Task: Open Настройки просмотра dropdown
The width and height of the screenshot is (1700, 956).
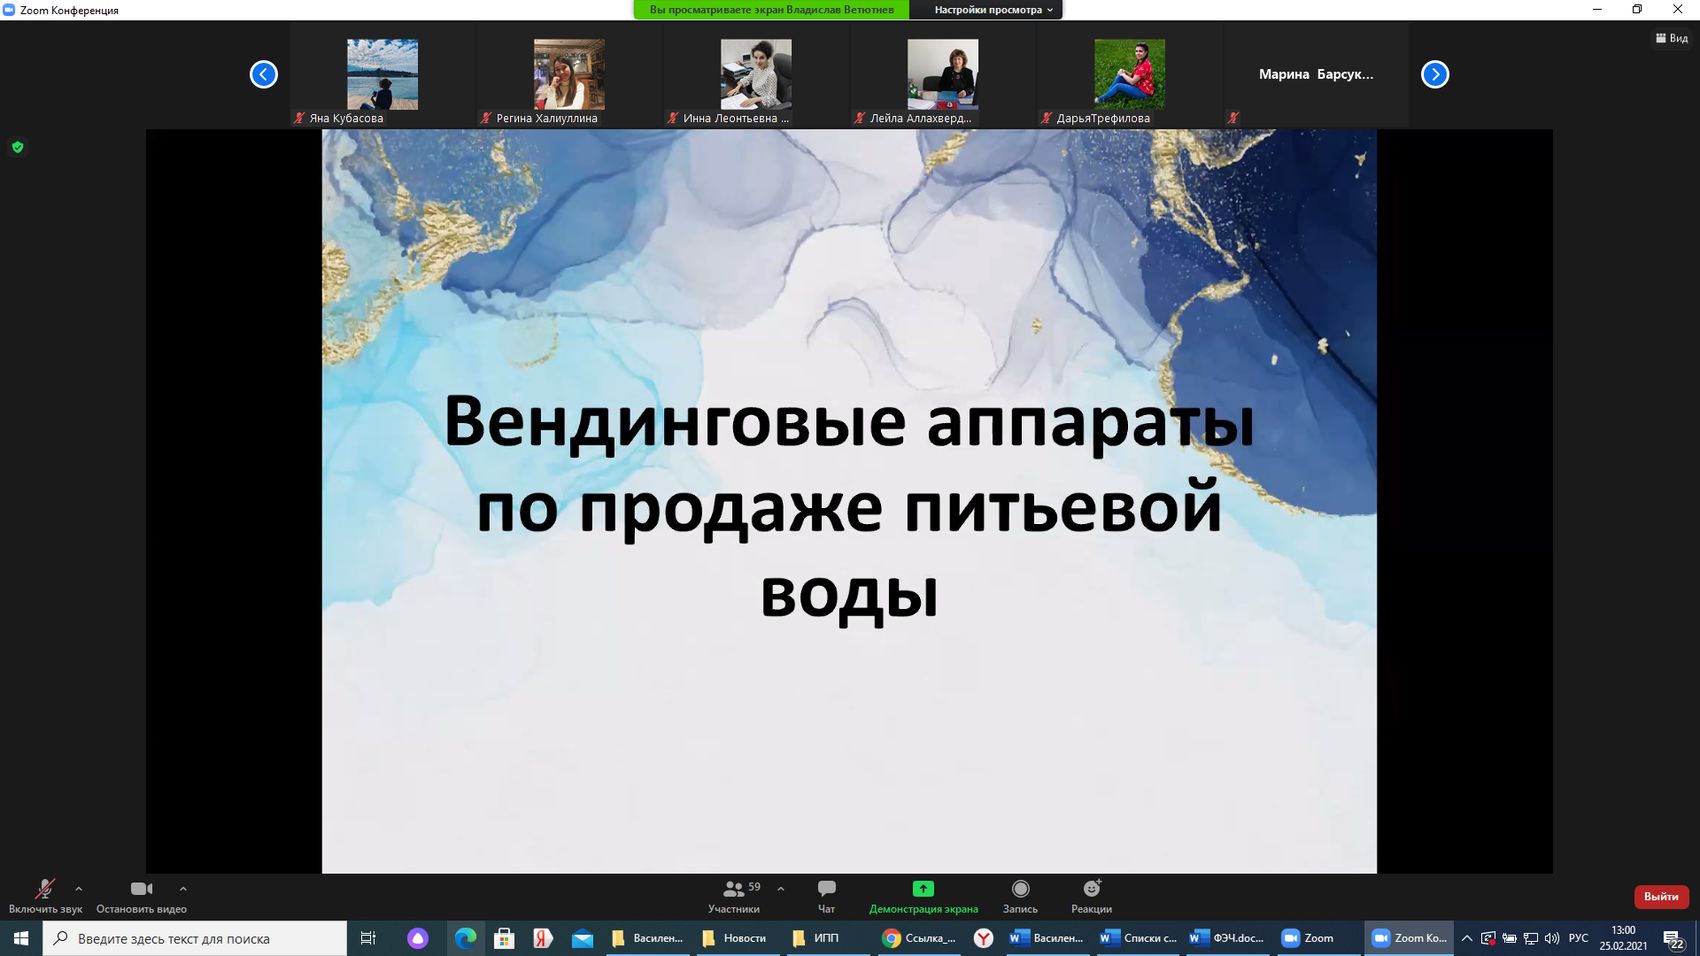Action: point(993,10)
